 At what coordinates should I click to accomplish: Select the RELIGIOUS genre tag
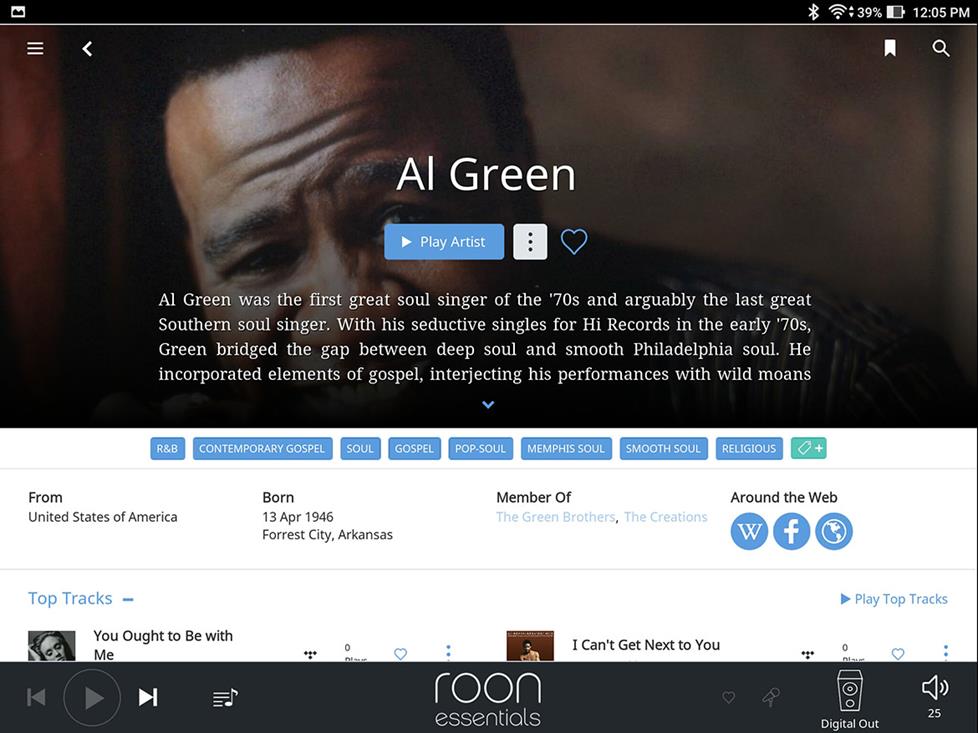pyautogui.click(x=748, y=449)
